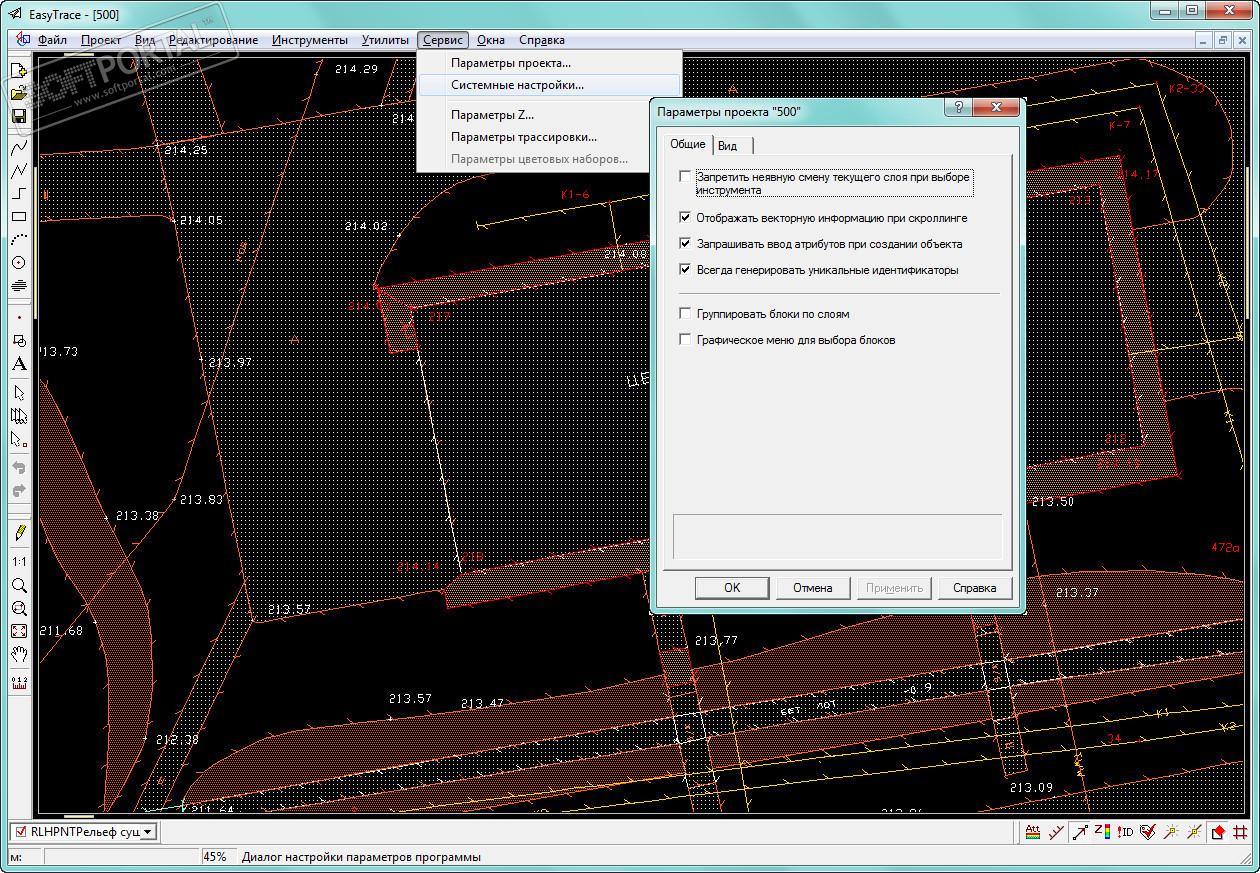Uncheck 'Всегда генерировать уникальные идентификаторы'
This screenshot has height=873, width=1260.
point(685,270)
